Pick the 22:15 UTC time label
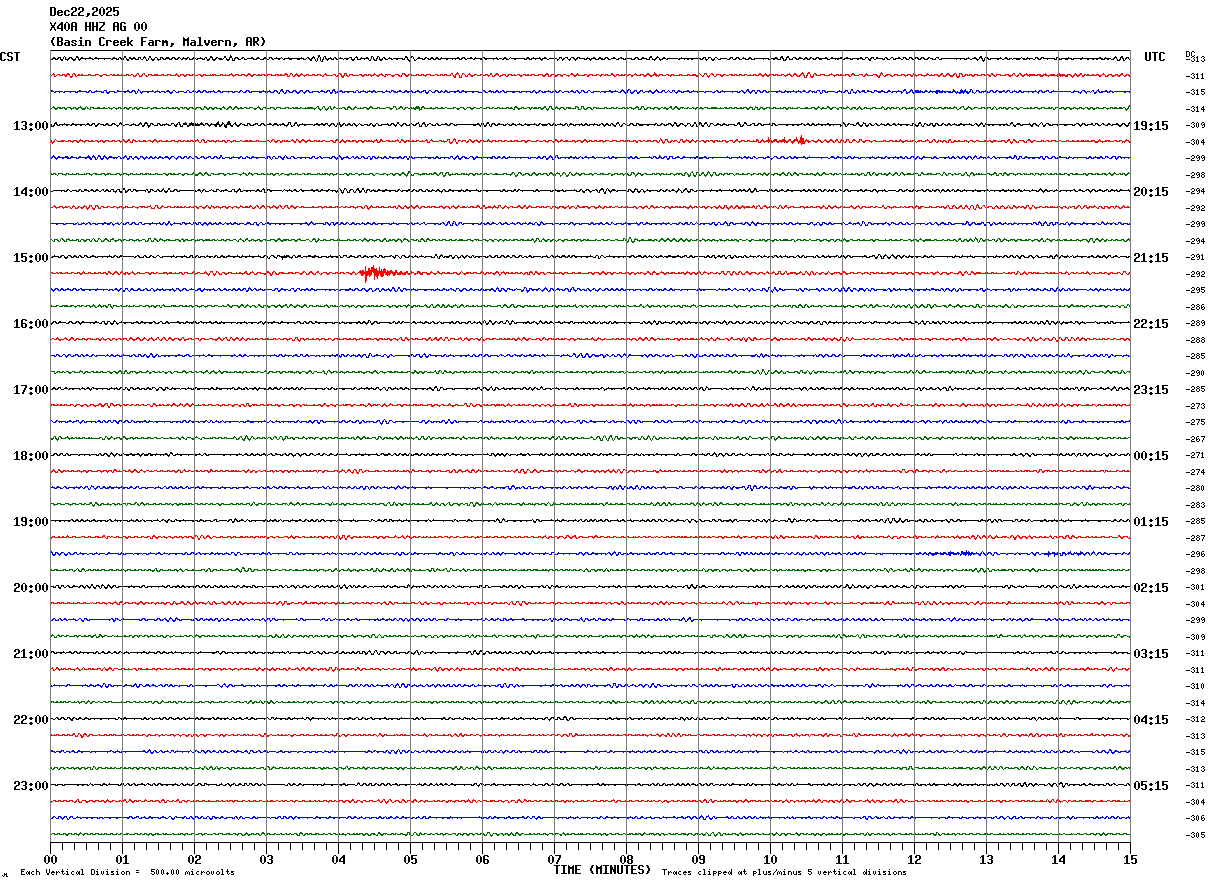 click(1150, 324)
